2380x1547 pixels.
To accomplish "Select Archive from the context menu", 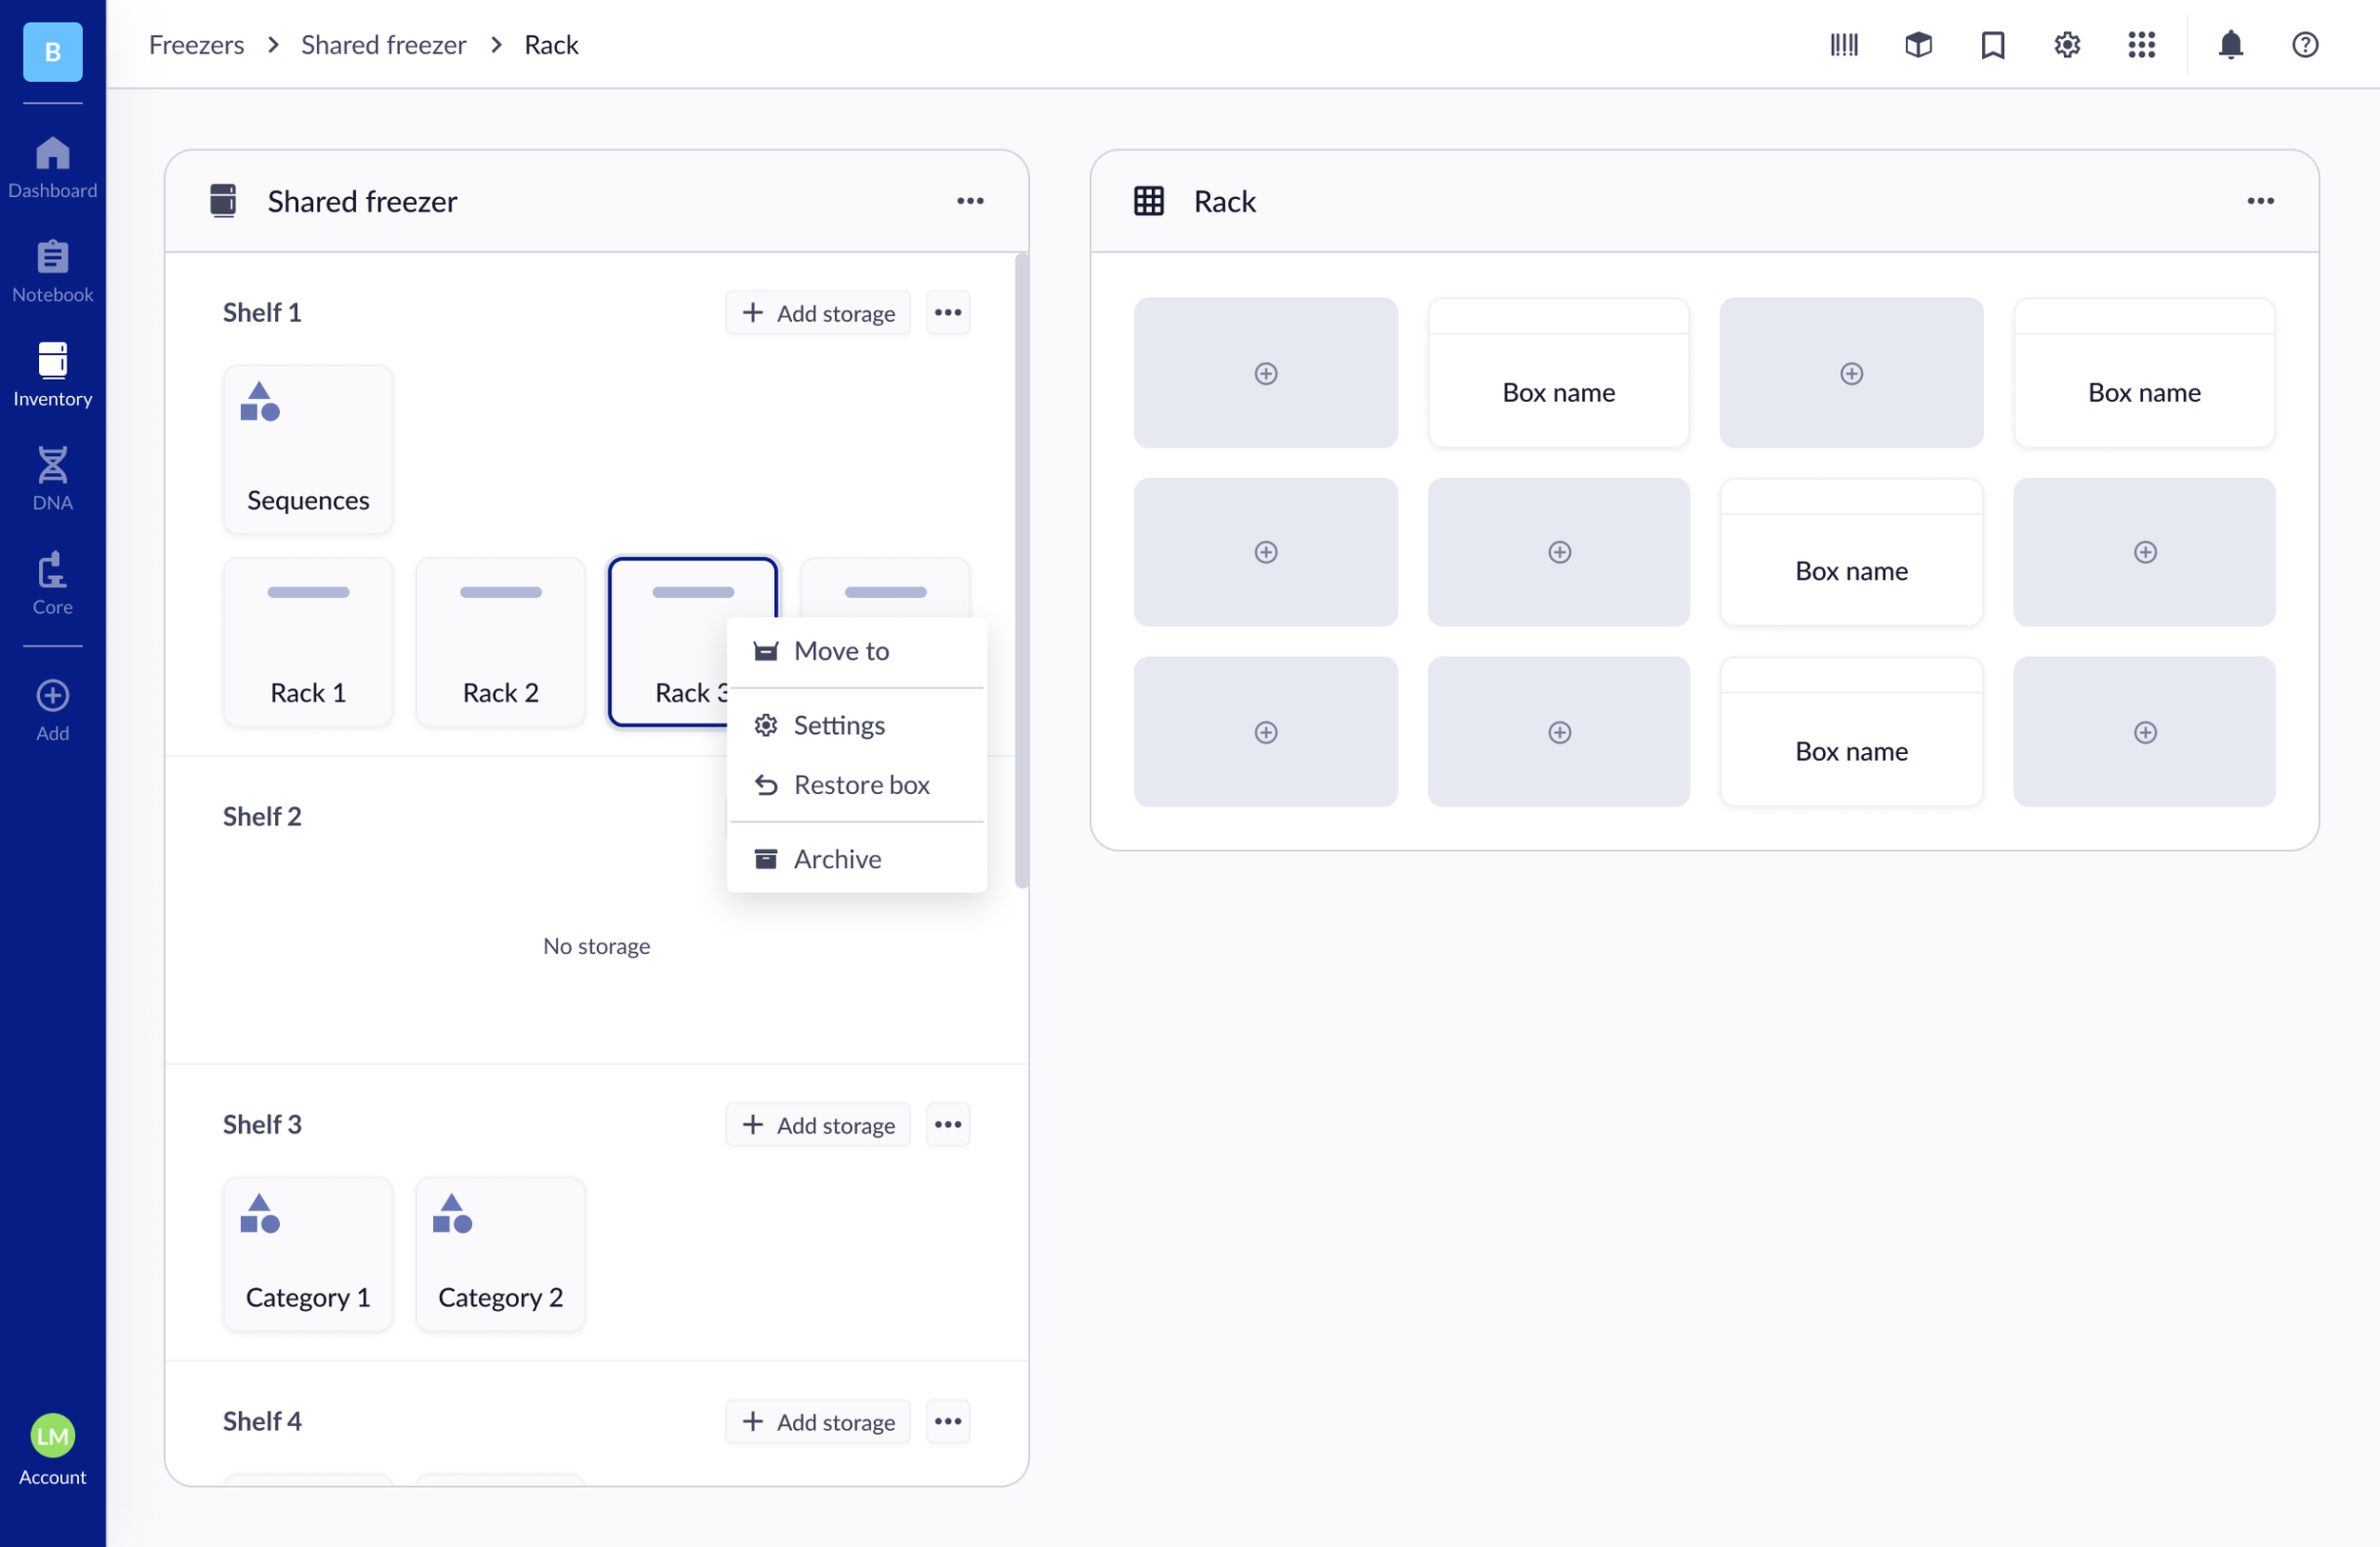I will (838, 858).
